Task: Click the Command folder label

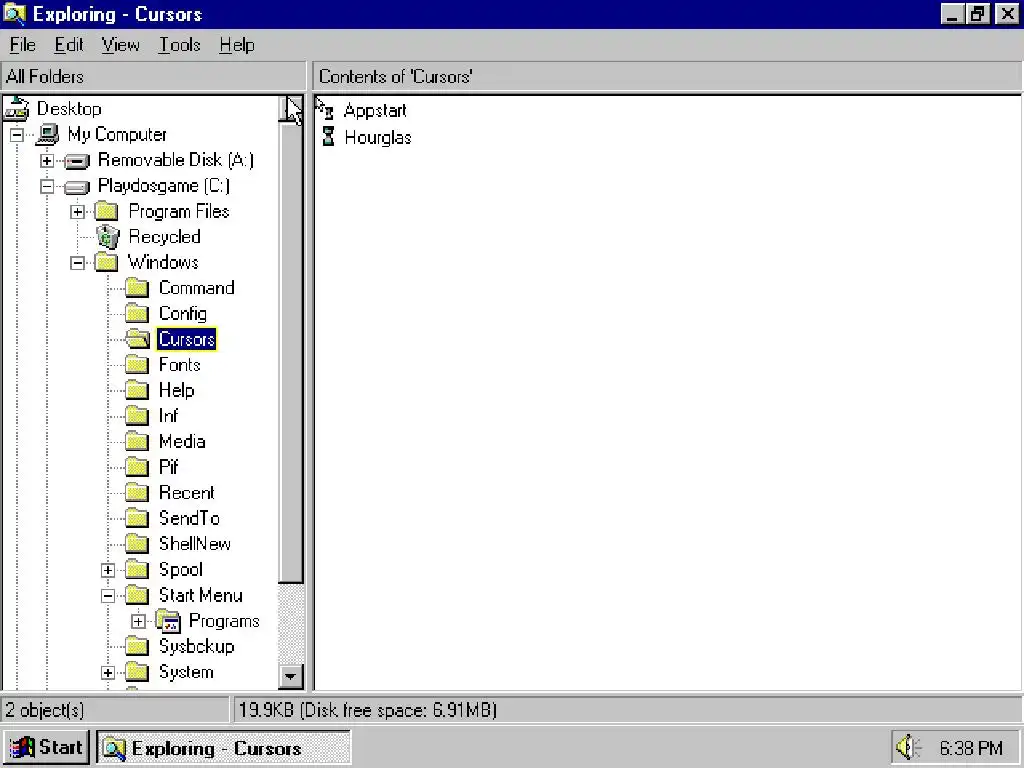Action: [197, 288]
